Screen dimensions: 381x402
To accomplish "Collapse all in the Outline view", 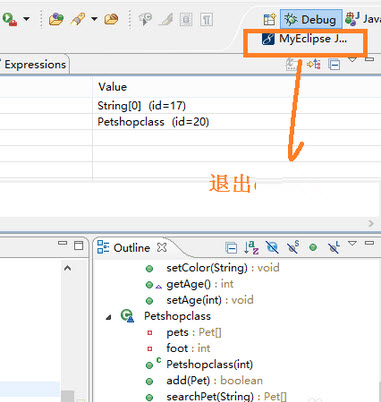I will click(231, 248).
